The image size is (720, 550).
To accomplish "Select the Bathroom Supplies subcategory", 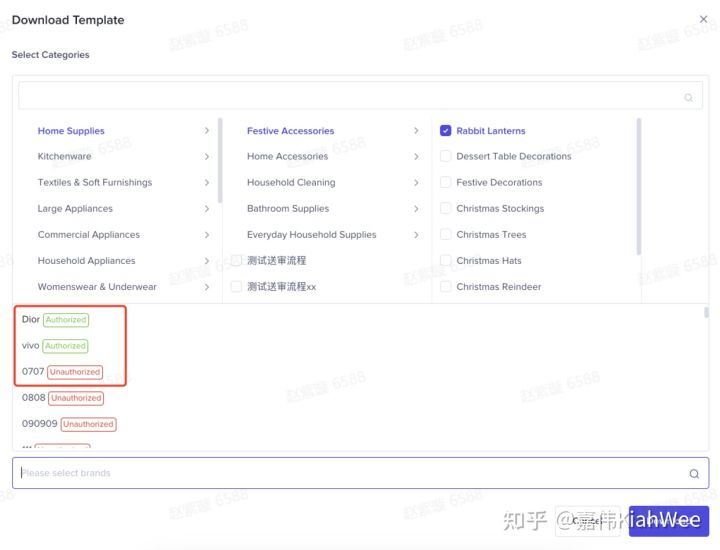I will click(288, 208).
